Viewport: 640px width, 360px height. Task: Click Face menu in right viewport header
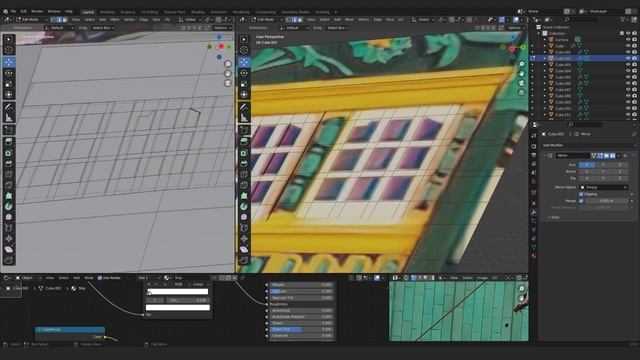click(x=390, y=20)
